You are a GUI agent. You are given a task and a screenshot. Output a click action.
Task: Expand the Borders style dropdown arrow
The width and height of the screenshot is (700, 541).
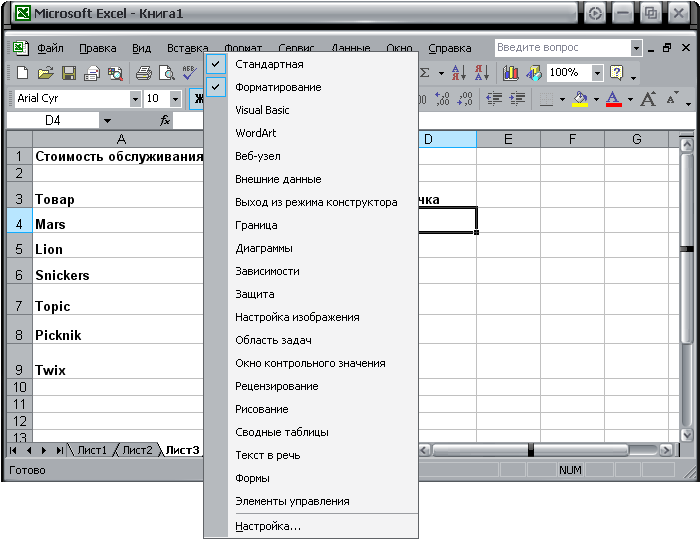pos(562,99)
